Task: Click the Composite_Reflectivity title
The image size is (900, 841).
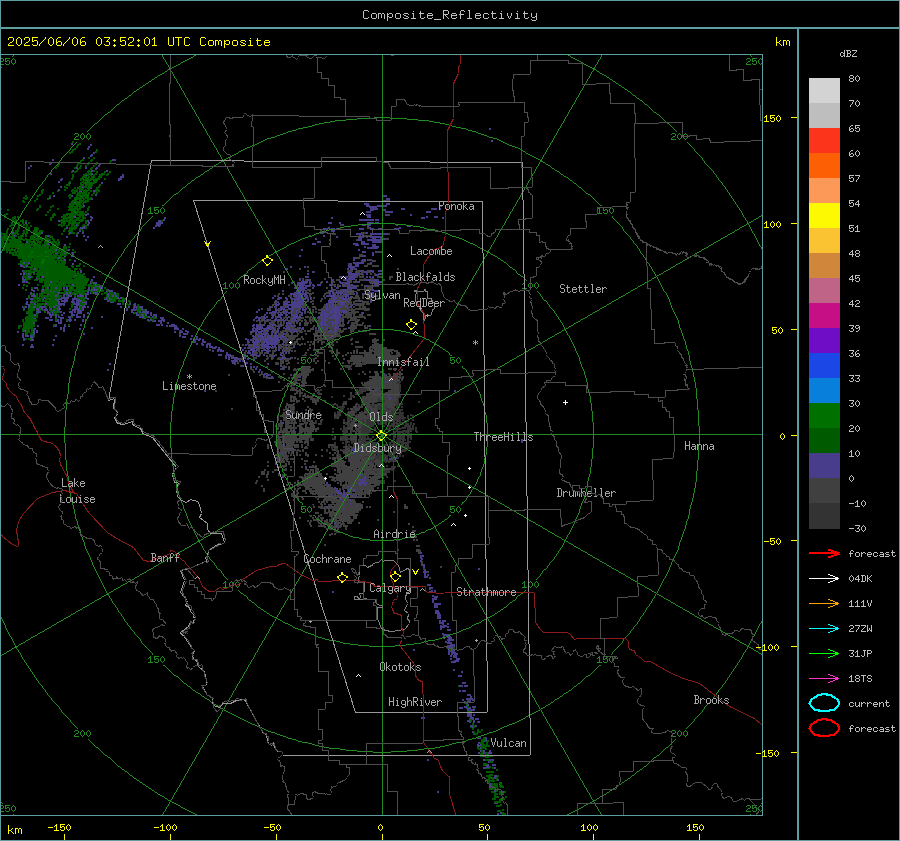Action: [450, 15]
